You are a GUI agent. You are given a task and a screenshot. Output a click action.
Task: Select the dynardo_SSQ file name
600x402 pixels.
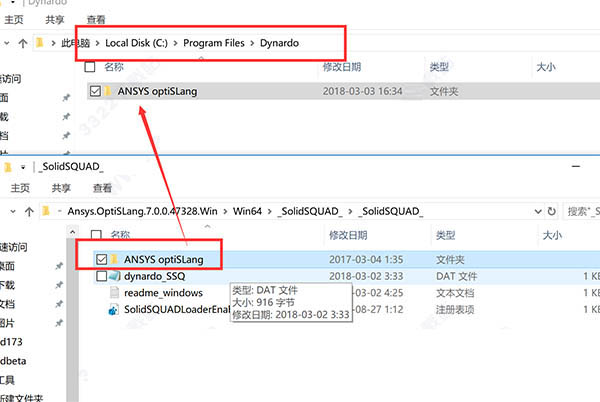[154, 276]
